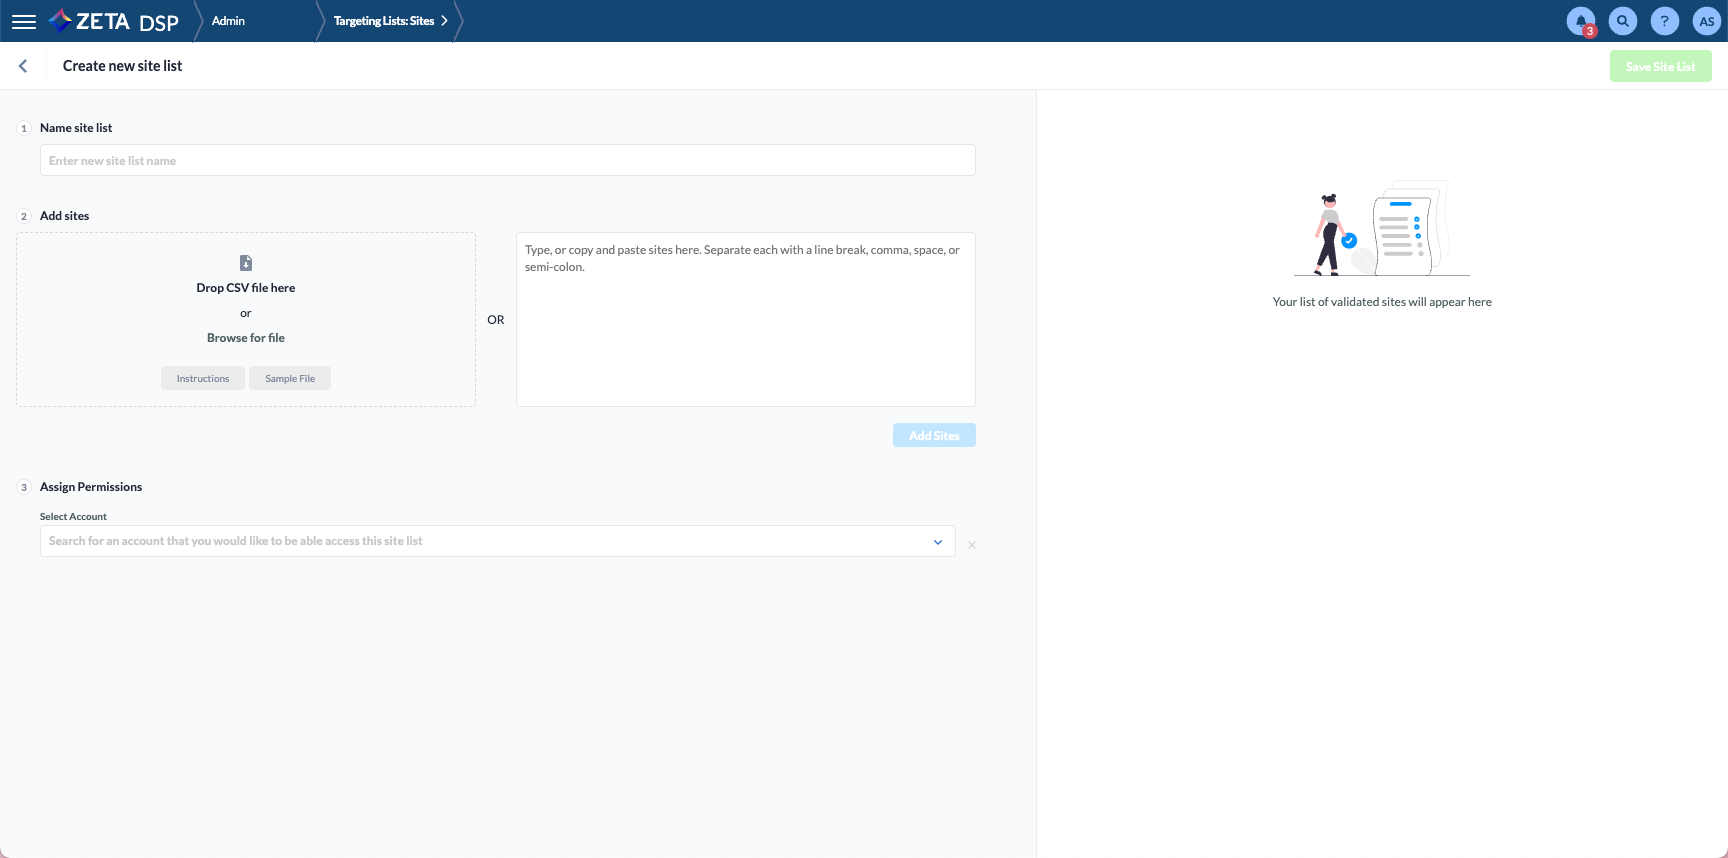Expand the Targeting Lists: Sites breadcrumb chevron
The width and height of the screenshot is (1728, 858).
[444, 21]
